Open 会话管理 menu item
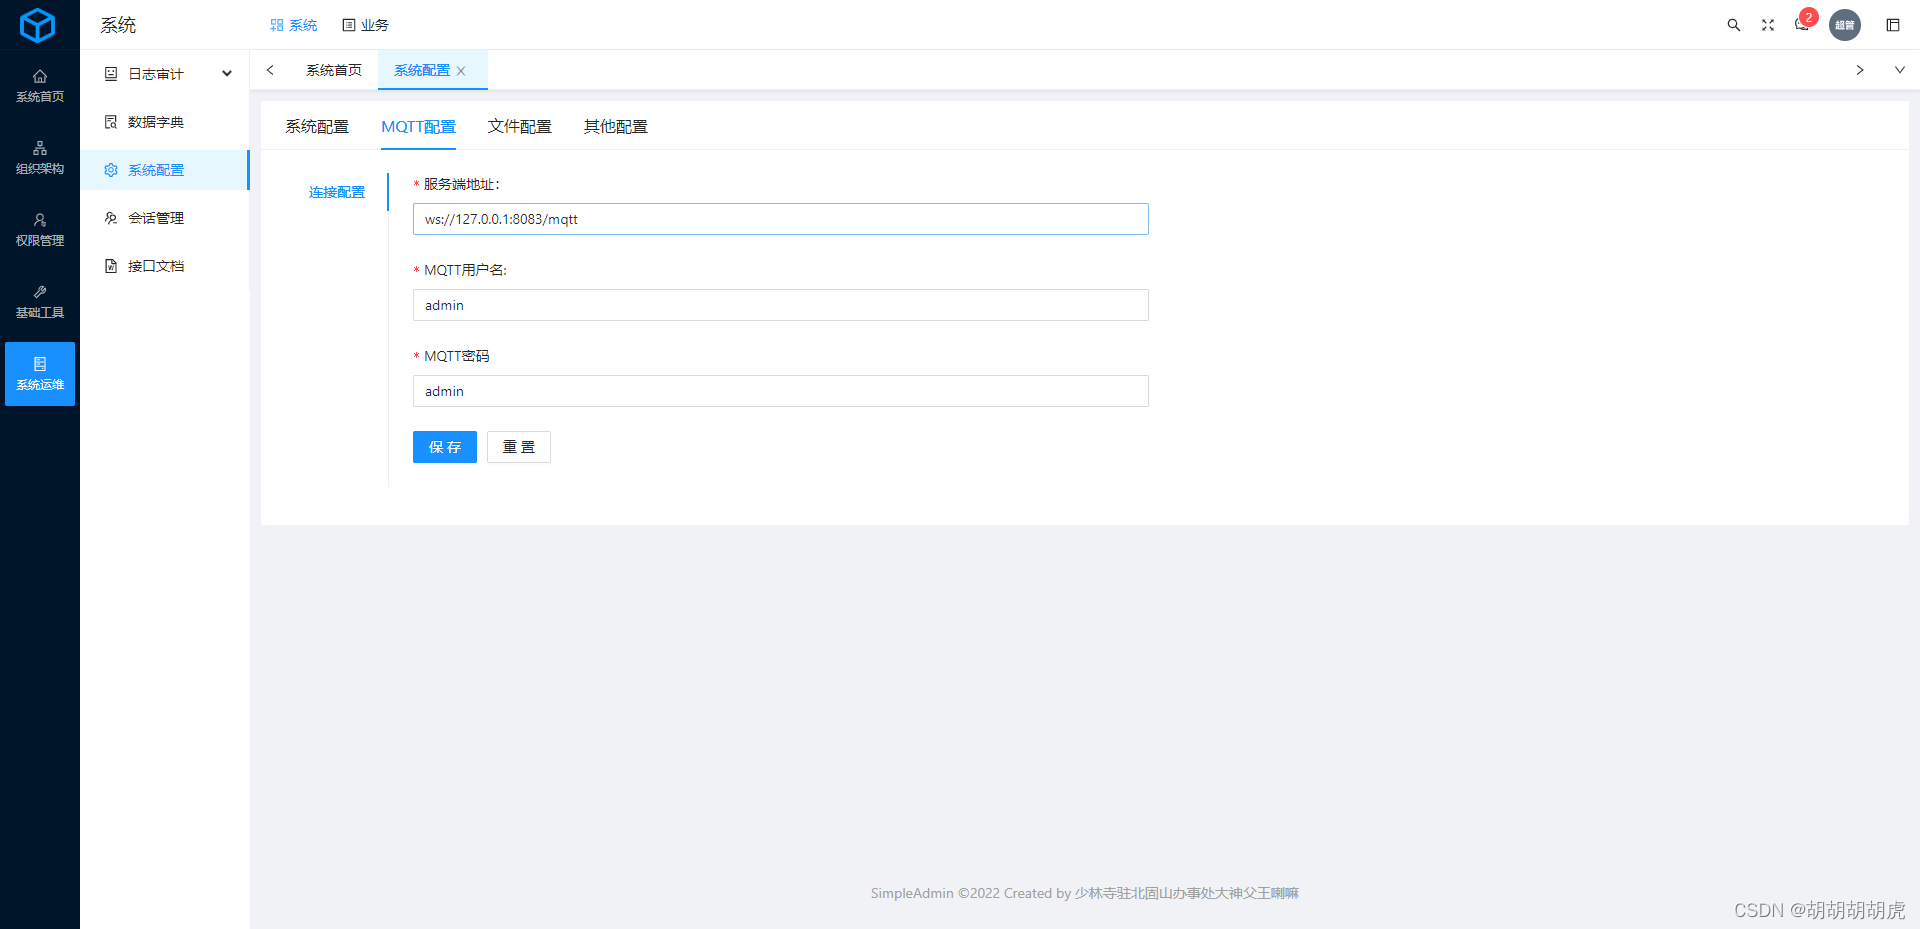Viewport: 1920px width, 929px height. (x=165, y=218)
